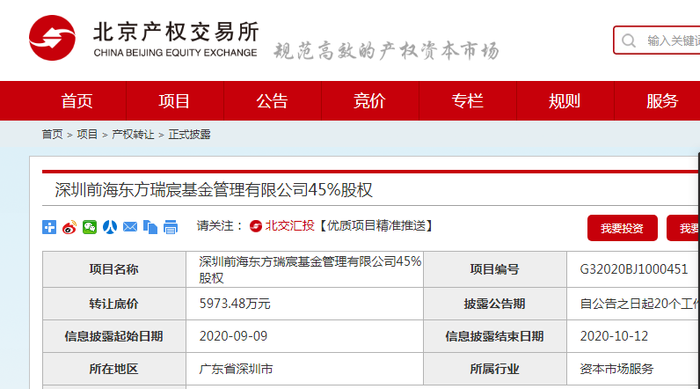Click 产权转让 in the breadcrumb

click(x=133, y=134)
